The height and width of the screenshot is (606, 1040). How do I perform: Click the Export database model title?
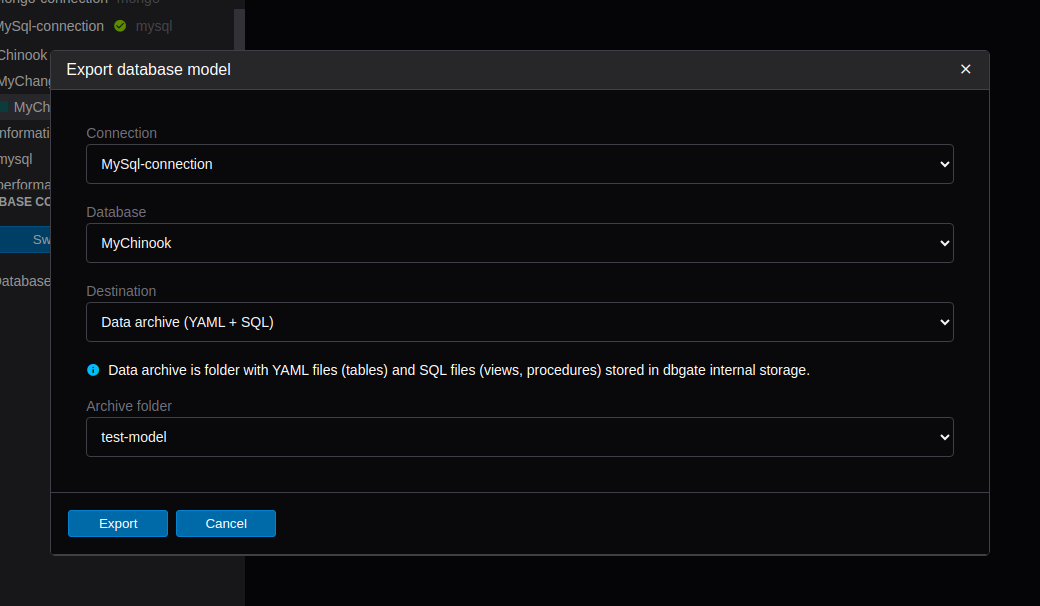[x=148, y=69]
